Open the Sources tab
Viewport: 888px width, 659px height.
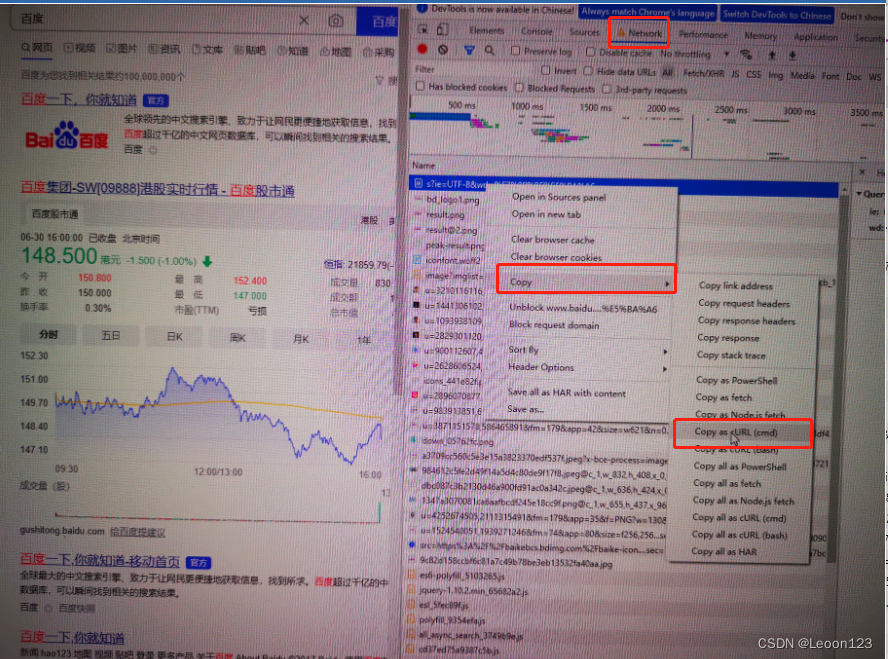pyautogui.click(x=584, y=32)
